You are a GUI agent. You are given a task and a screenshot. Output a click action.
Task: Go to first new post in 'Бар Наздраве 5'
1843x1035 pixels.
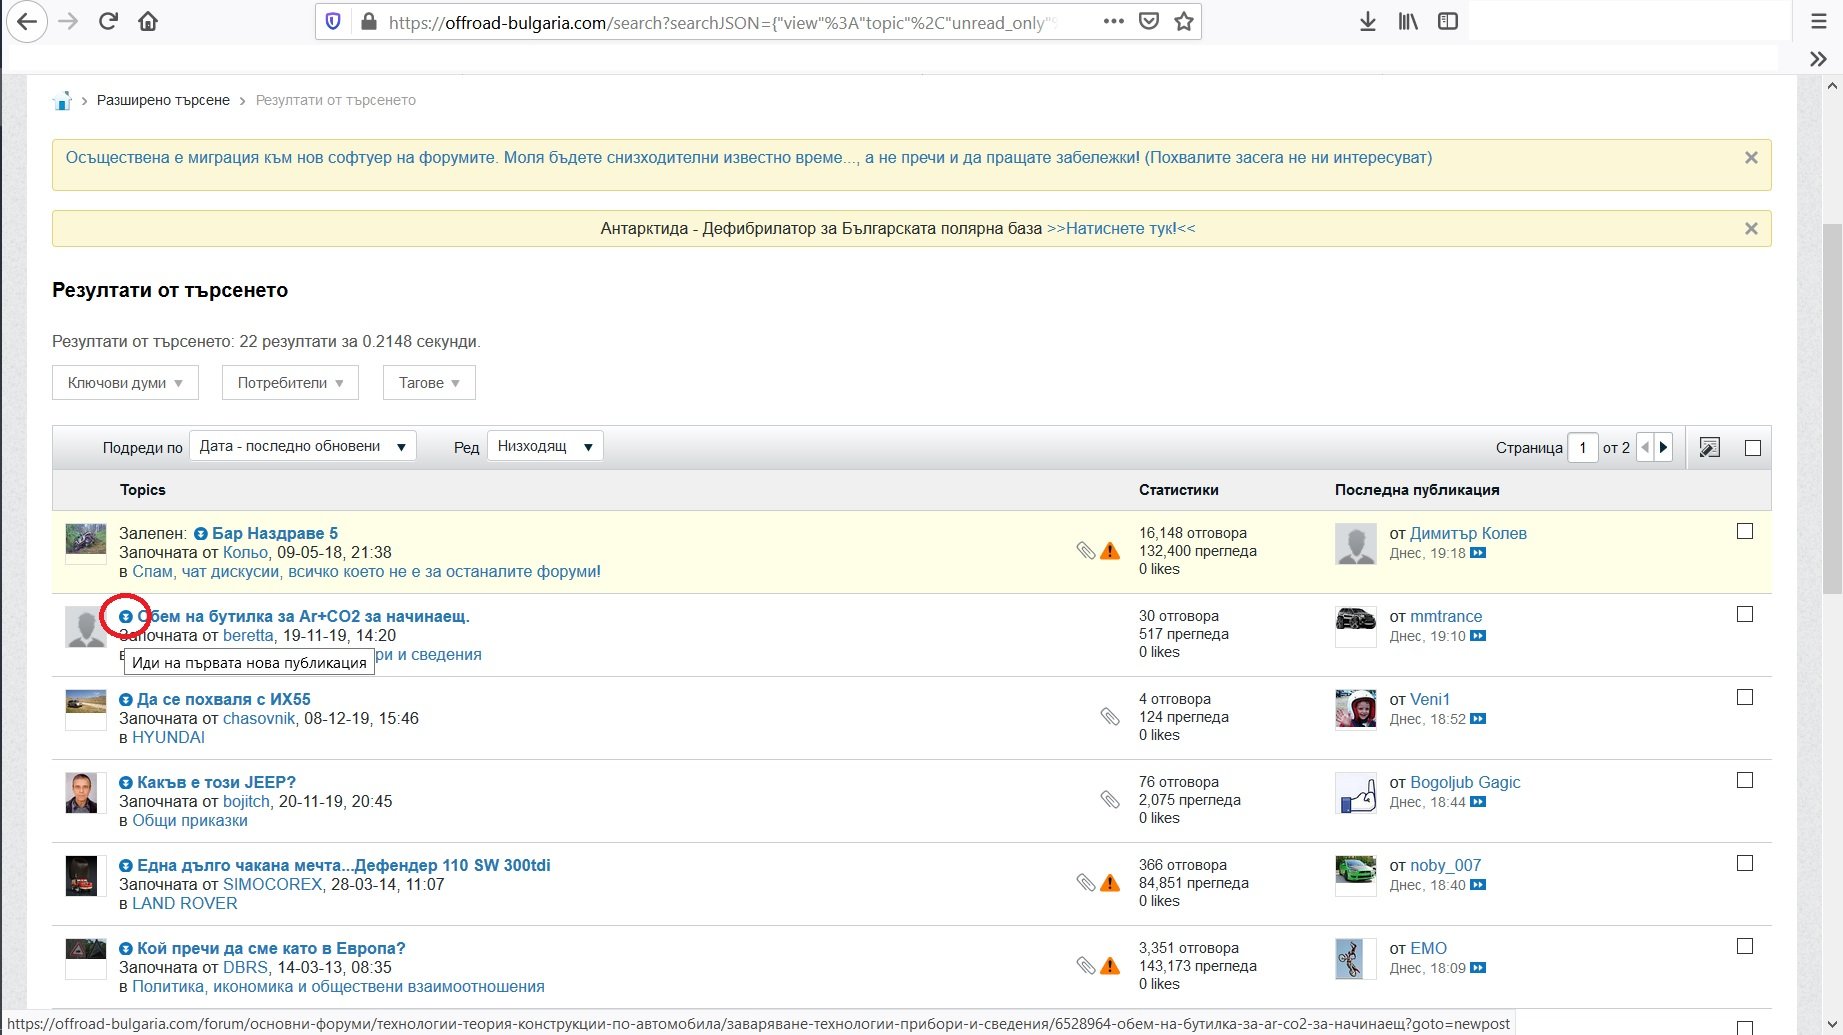(201, 534)
